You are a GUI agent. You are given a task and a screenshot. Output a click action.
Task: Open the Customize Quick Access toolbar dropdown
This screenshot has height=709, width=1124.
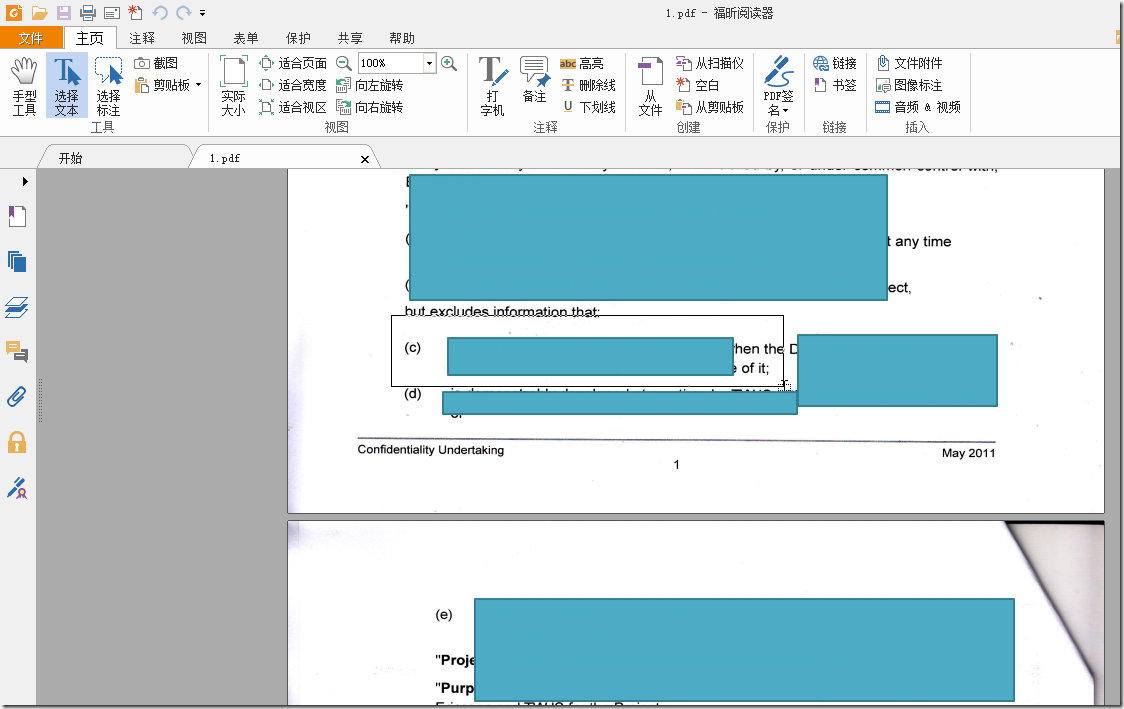pyautogui.click(x=203, y=13)
